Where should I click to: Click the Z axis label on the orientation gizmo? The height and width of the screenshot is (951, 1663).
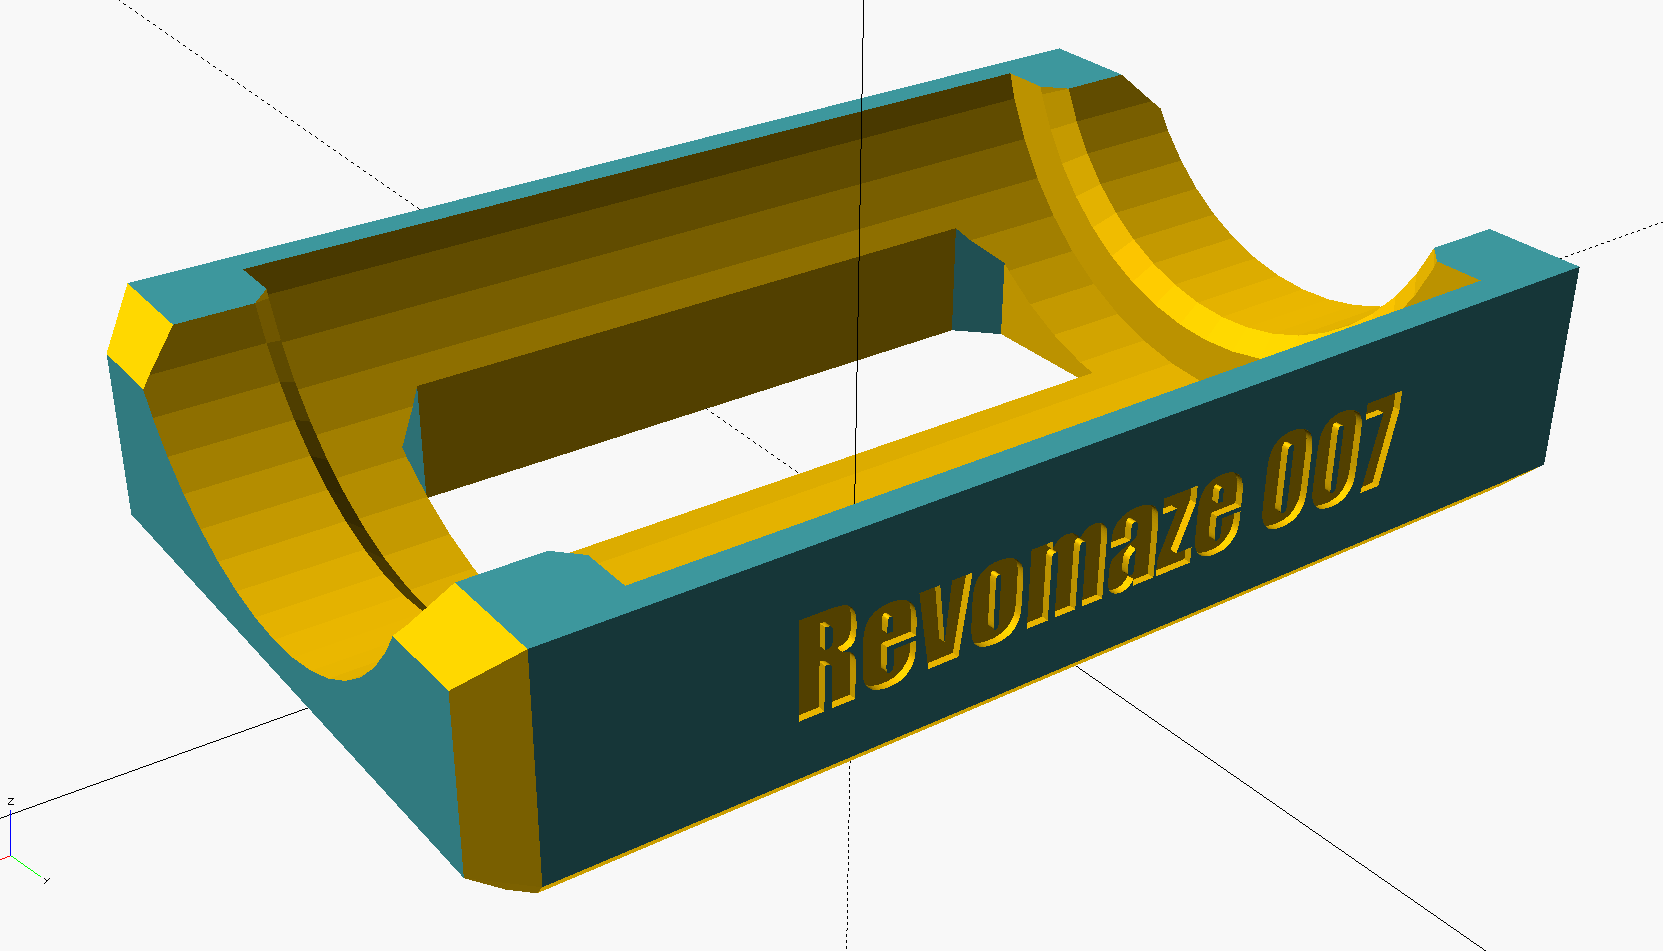10,801
